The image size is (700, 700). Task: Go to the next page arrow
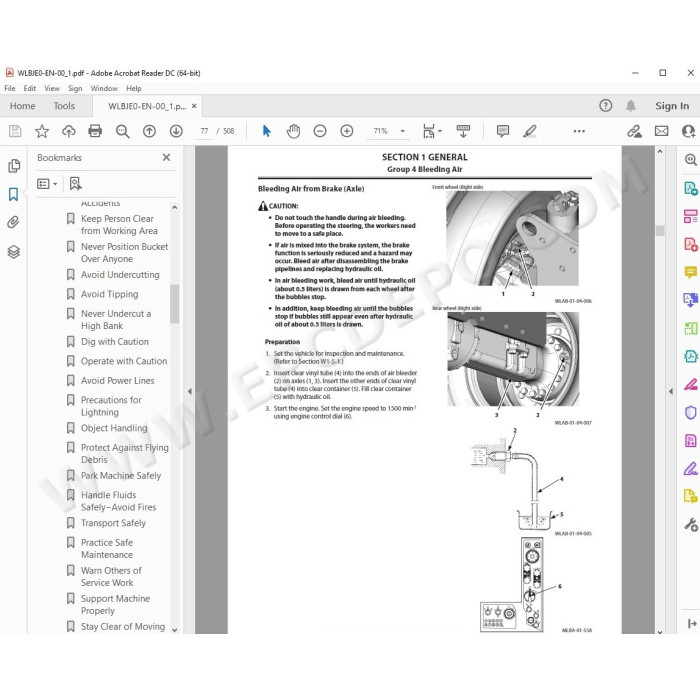(176, 131)
